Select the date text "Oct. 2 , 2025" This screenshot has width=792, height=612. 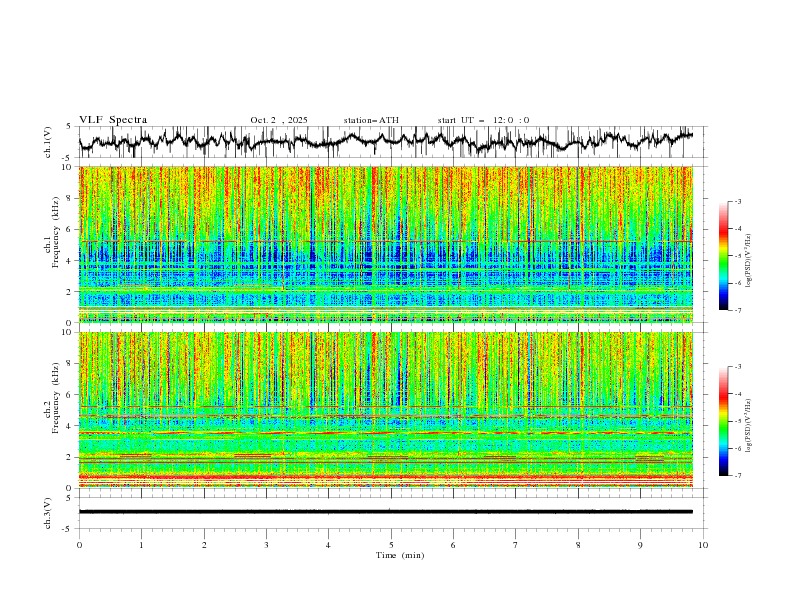[x=279, y=120]
